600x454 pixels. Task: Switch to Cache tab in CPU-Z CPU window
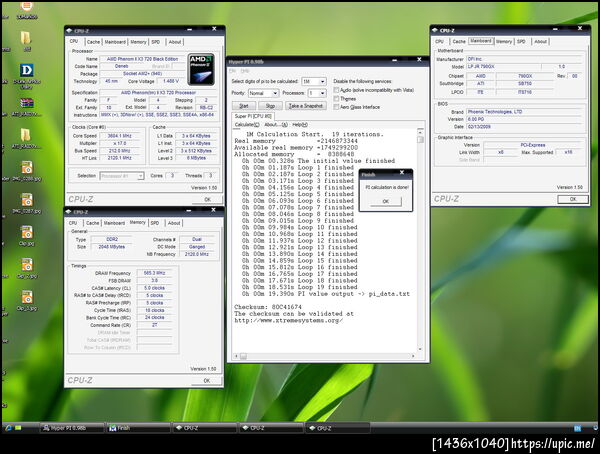point(93,42)
